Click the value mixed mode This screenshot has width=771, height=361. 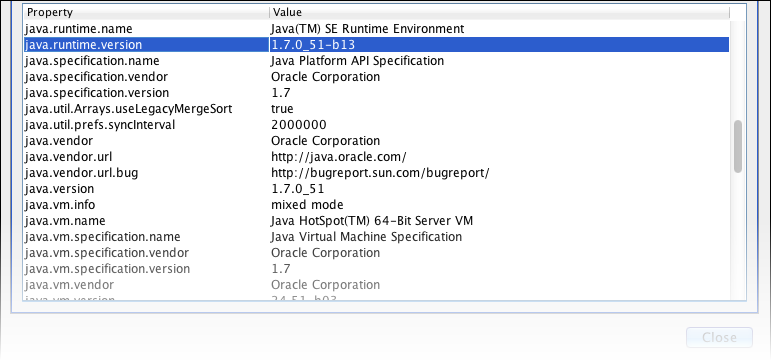pos(307,205)
